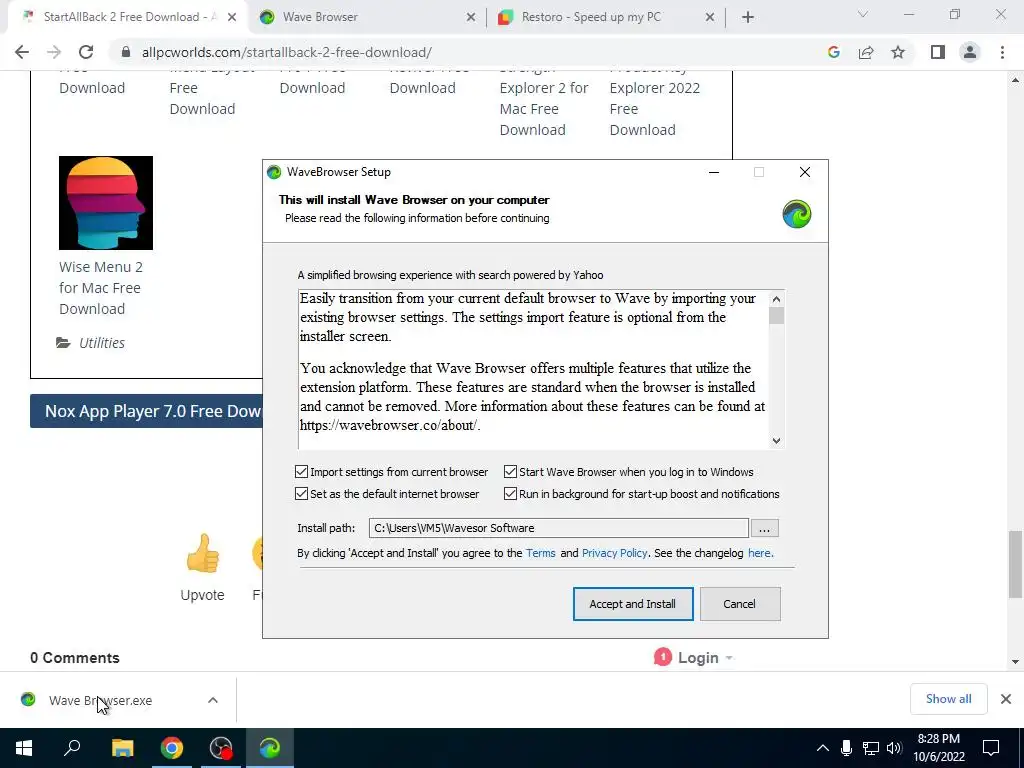Browse install path with the ... button
1024x768 pixels.
tap(764, 528)
